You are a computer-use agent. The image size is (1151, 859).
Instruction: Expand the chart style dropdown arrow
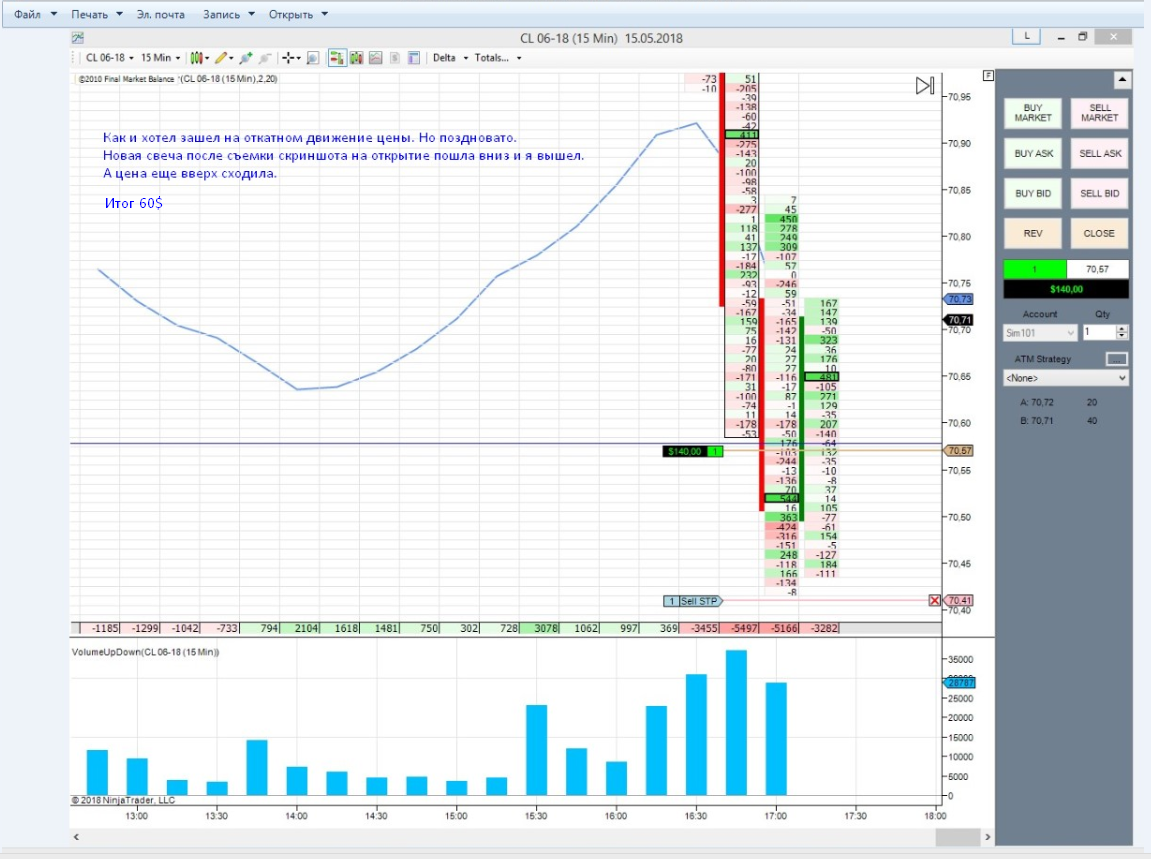pyautogui.click(x=207, y=58)
